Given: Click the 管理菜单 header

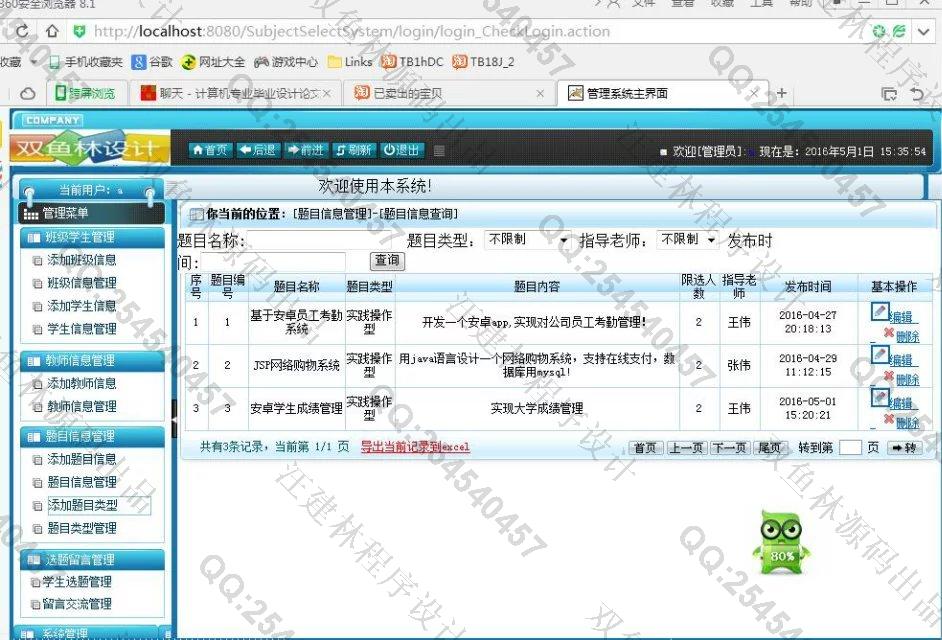Looking at the screenshot, I should tap(93, 213).
